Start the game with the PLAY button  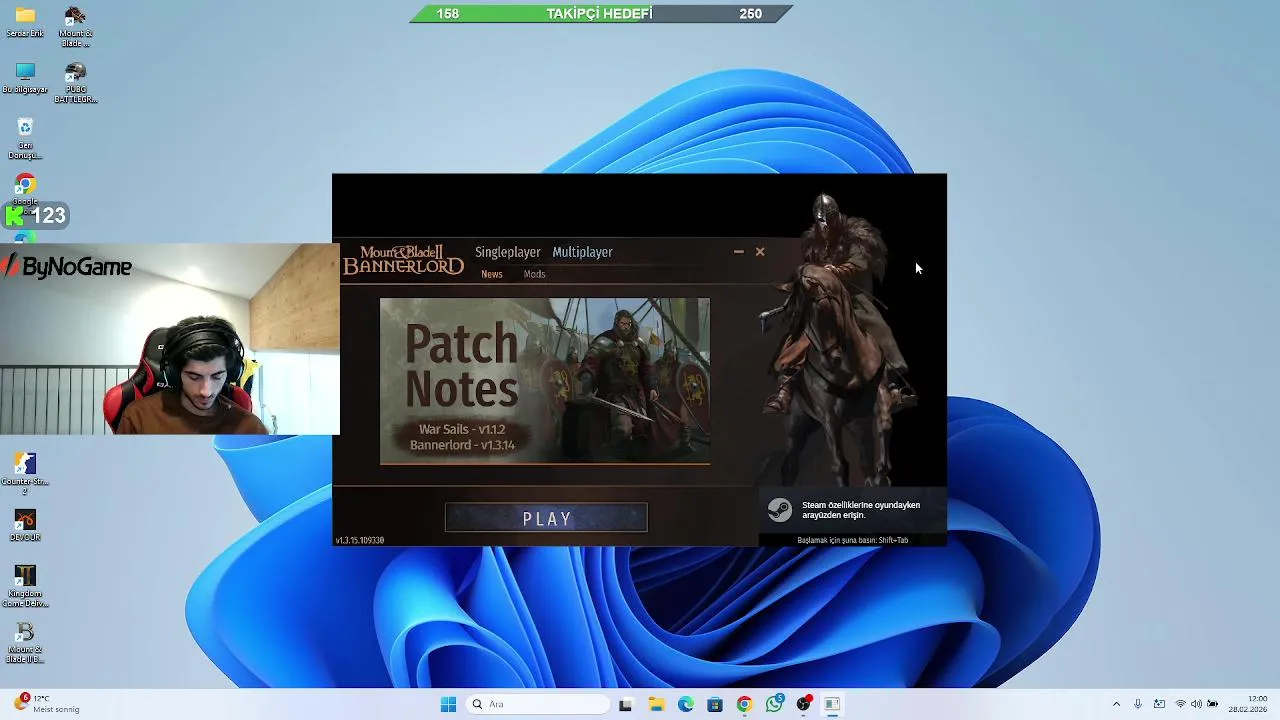click(546, 518)
